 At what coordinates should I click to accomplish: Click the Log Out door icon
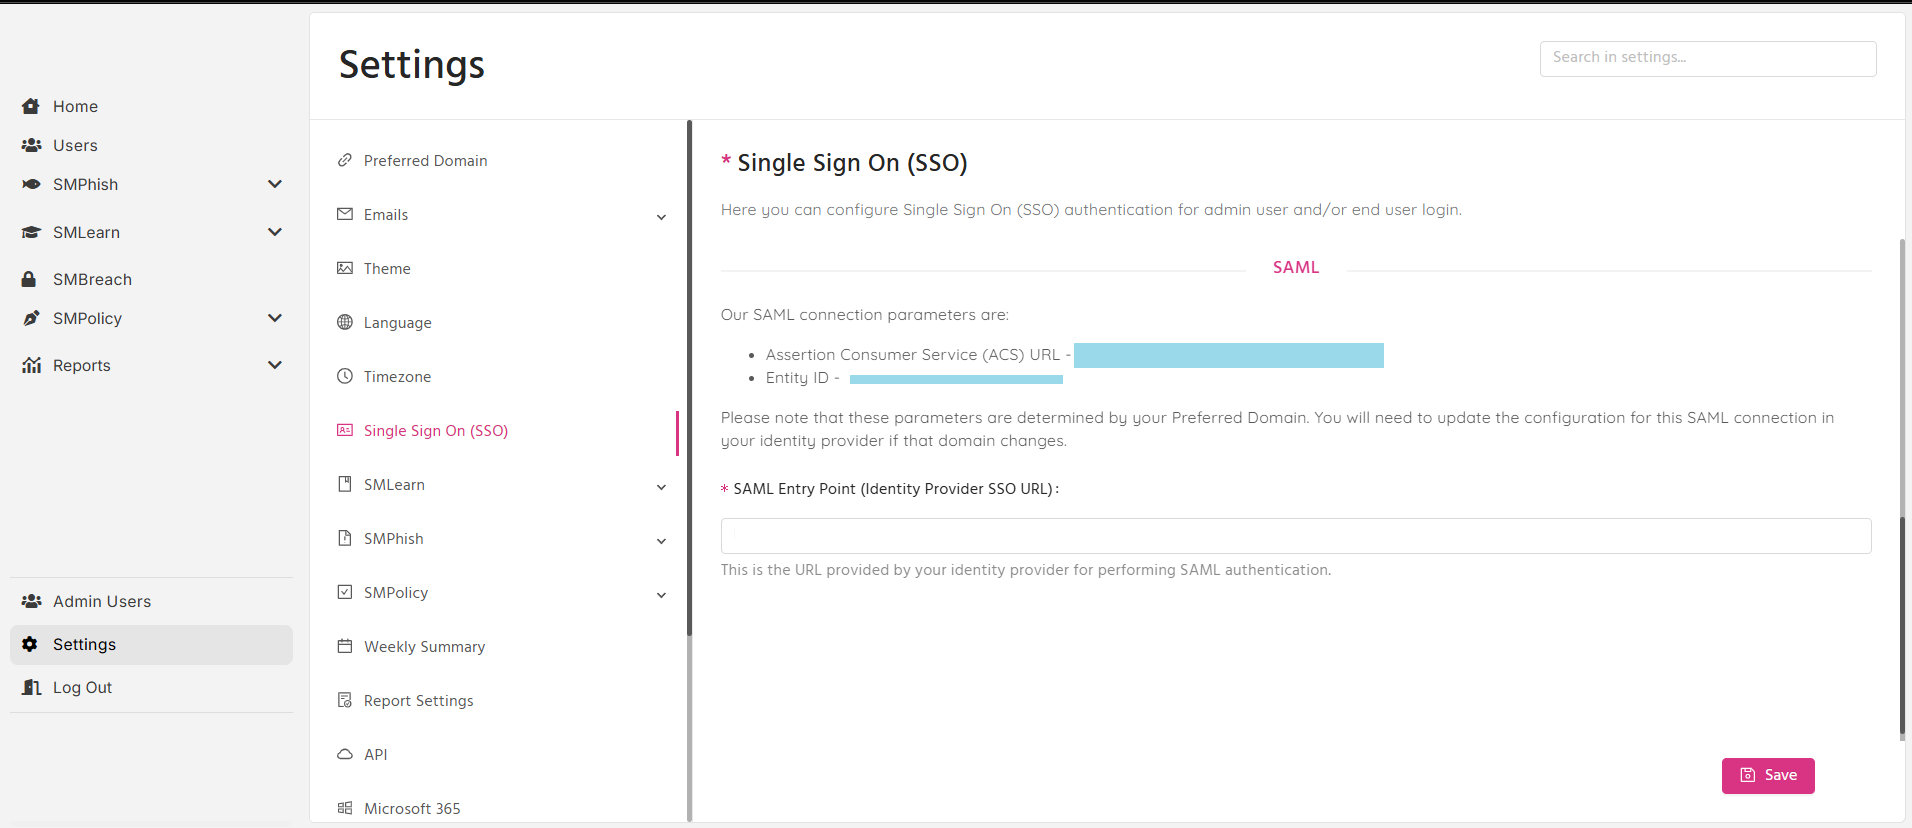click(x=31, y=687)
